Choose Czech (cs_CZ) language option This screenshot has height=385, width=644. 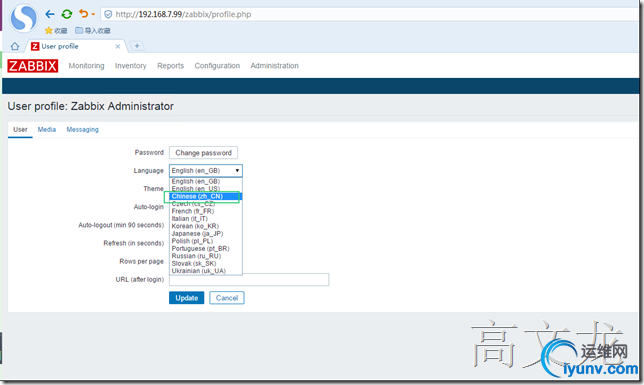point(205,204)
